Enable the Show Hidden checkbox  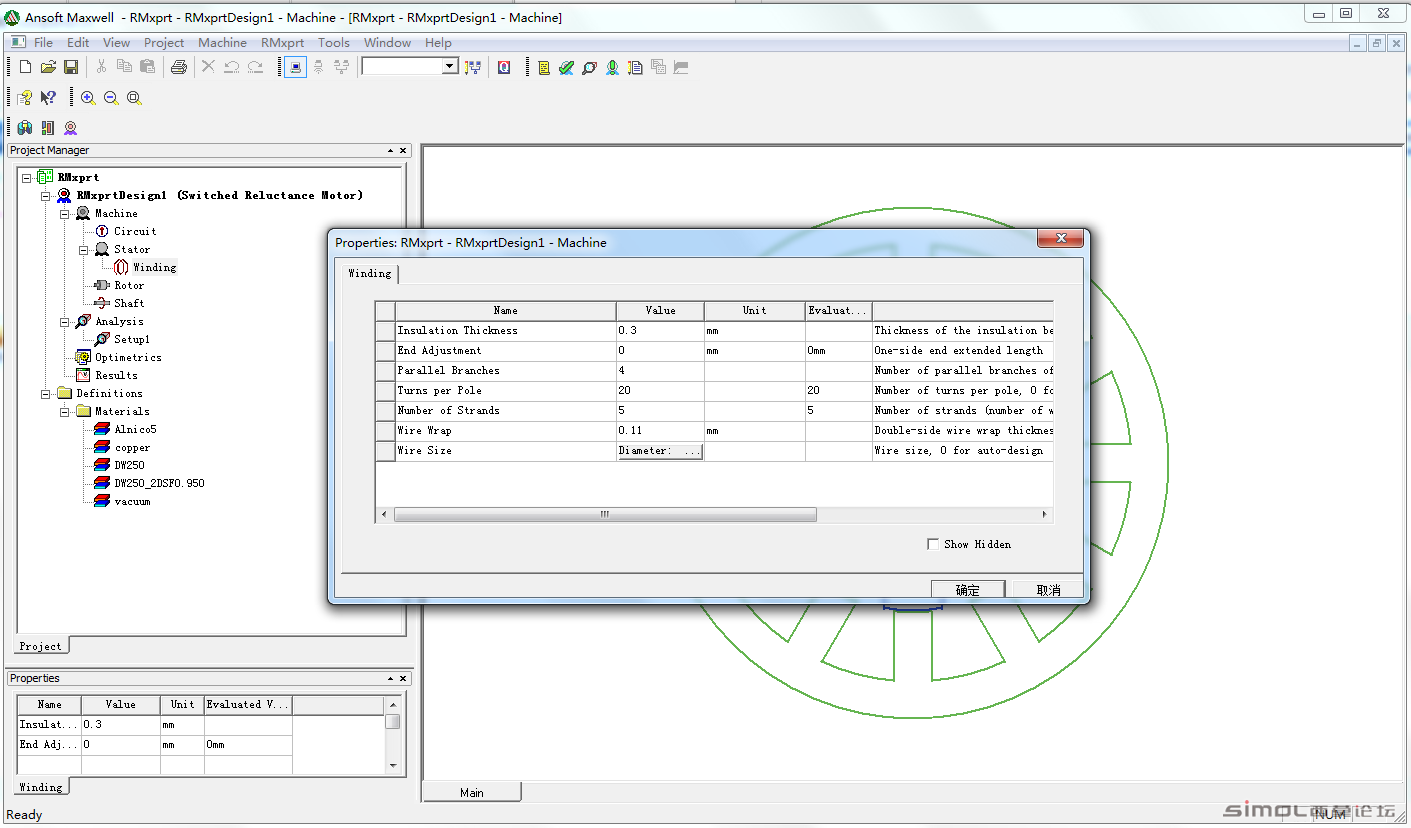pyautogui.click(x=933, y=544)
